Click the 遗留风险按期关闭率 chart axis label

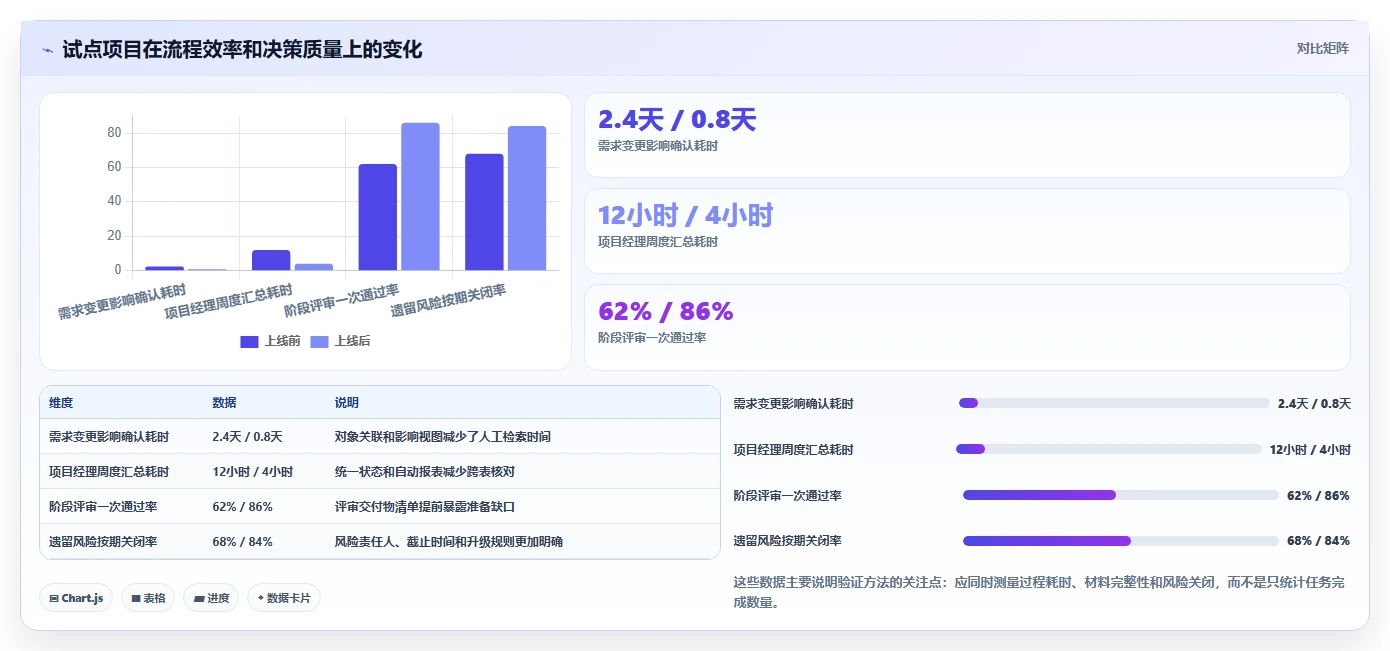pyautogui.click(x=448, y=300)
